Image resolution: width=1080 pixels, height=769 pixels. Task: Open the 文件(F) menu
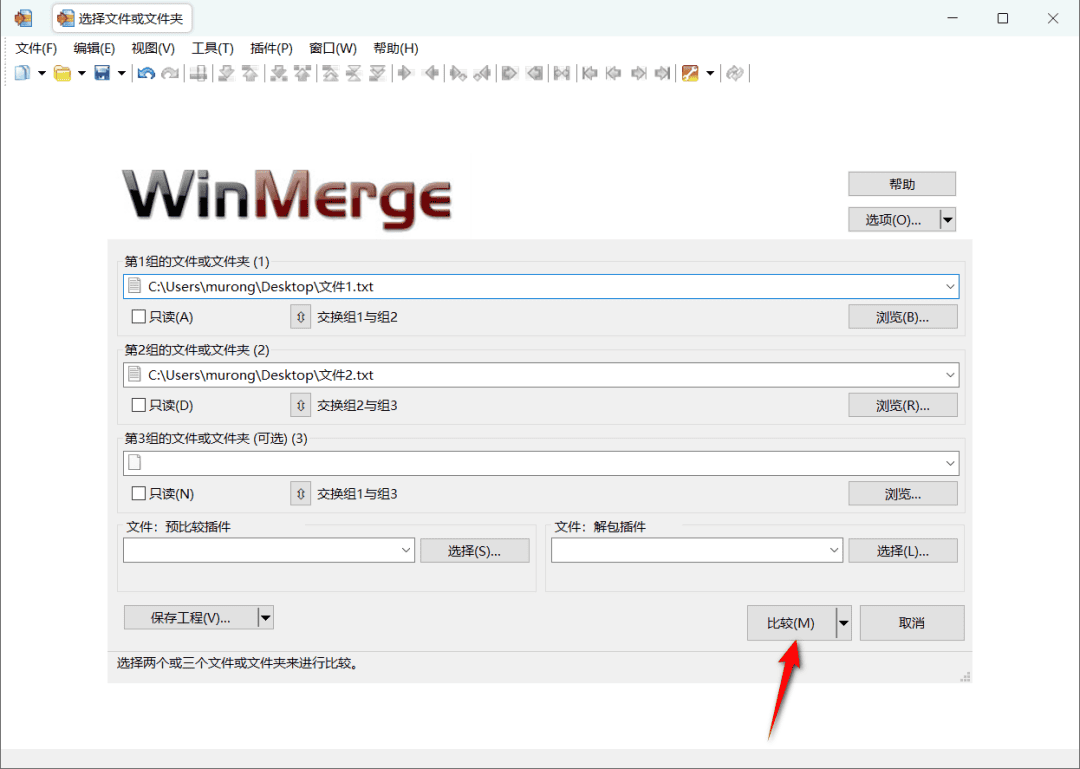click(x=36, y=48)
